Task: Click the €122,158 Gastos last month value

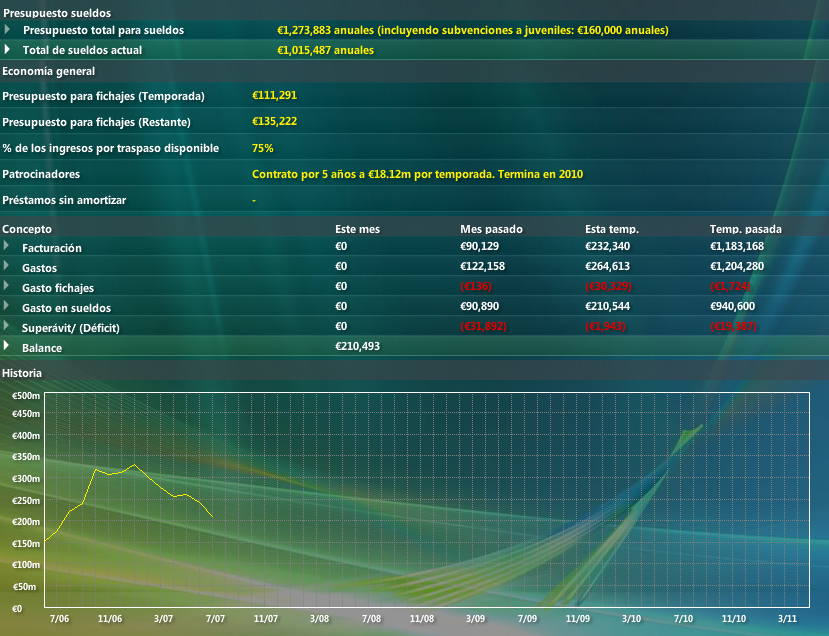Action: pos(482,266)
